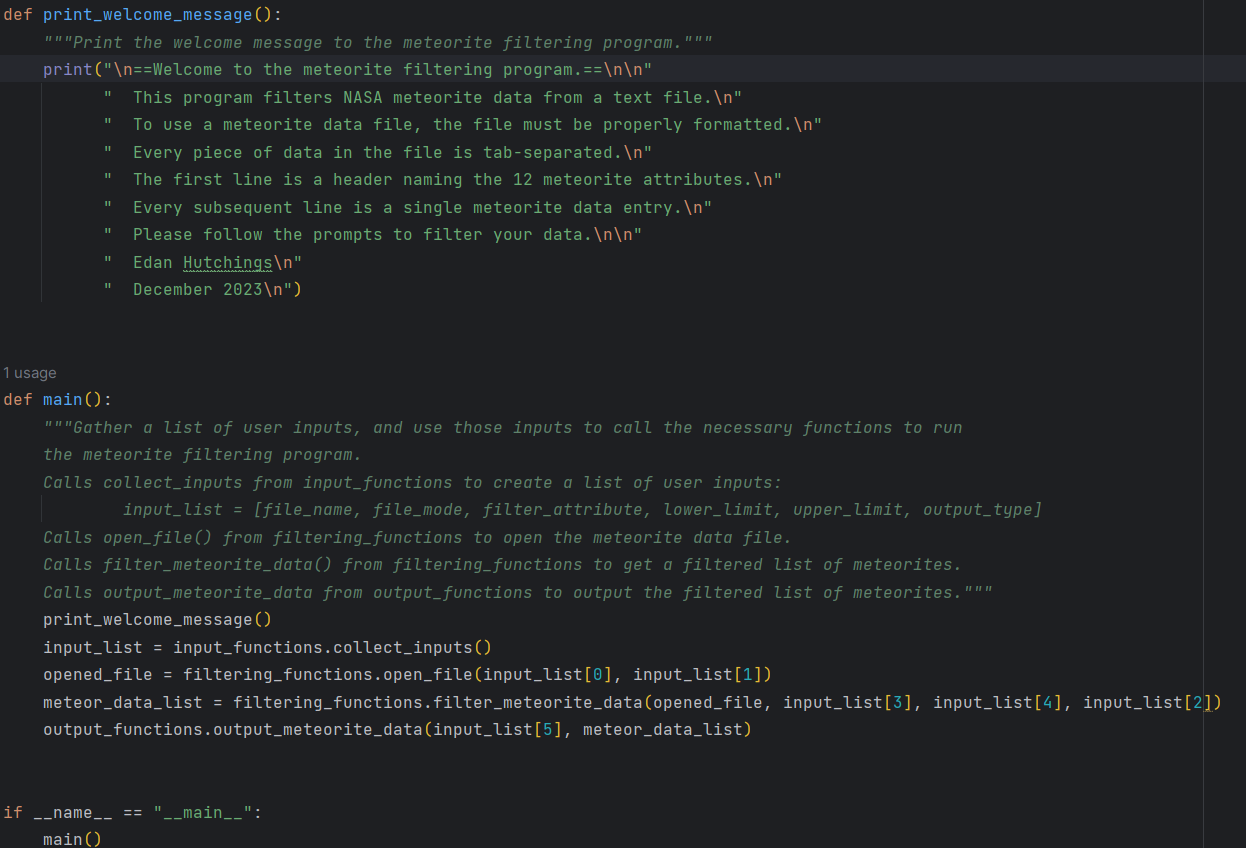Viewport: 1246px width, 848px height.
Task: Click the output_meteorite_data call in main
Action: (x=317, y=730)
